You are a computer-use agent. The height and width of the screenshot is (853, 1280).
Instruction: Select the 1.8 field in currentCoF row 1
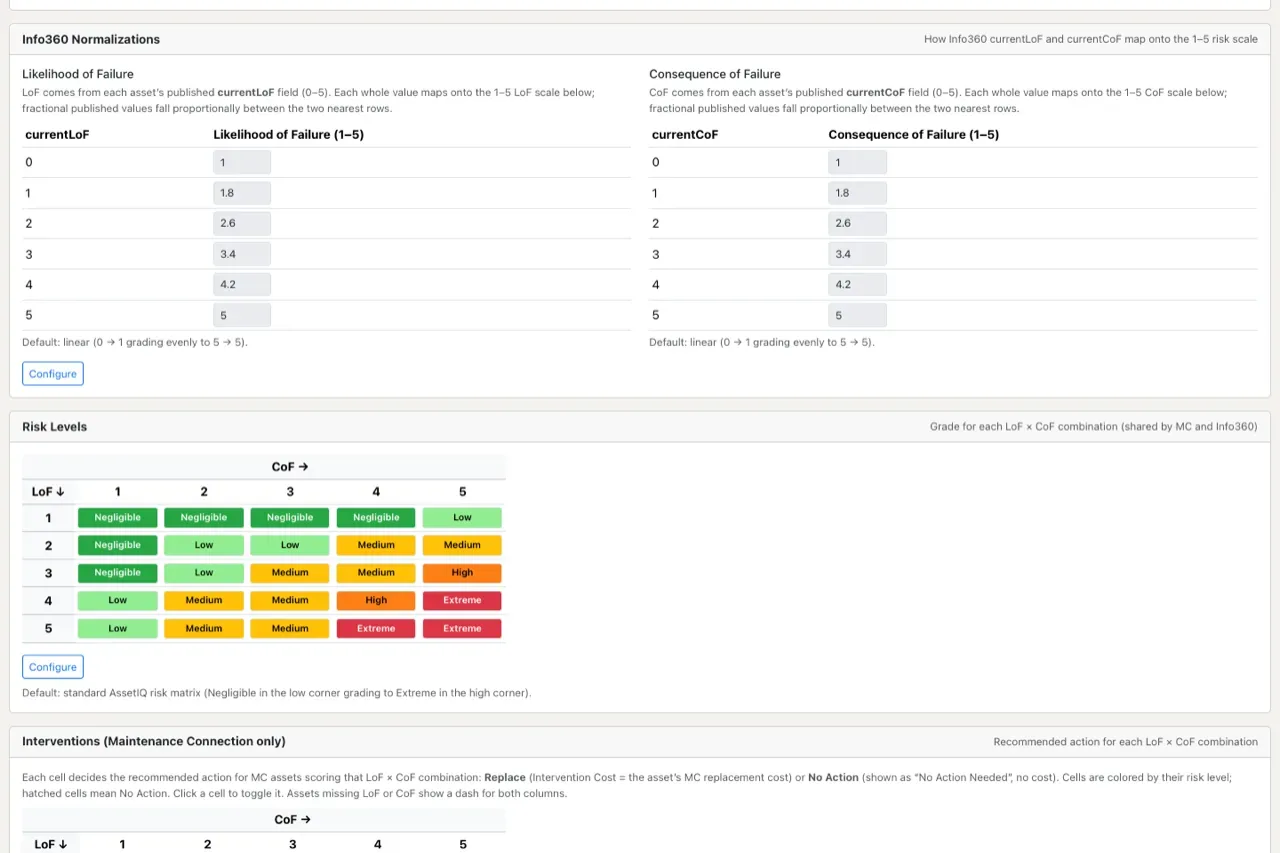(857, 193)
